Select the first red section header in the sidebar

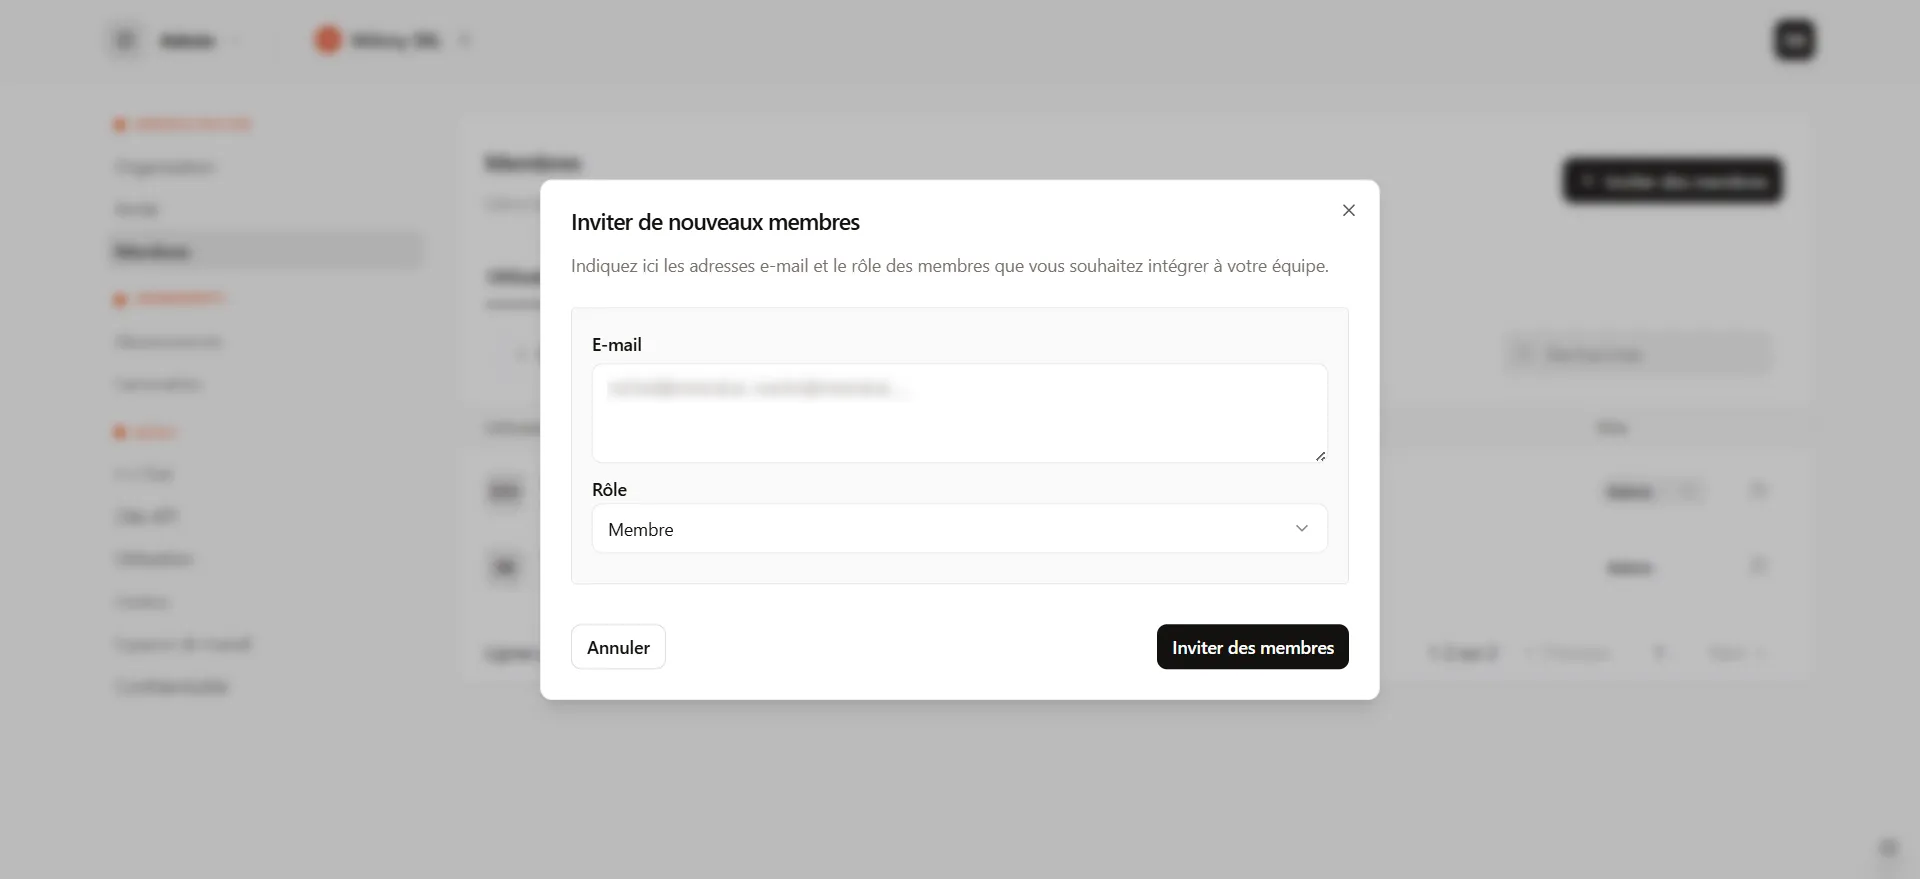[182, 123]
